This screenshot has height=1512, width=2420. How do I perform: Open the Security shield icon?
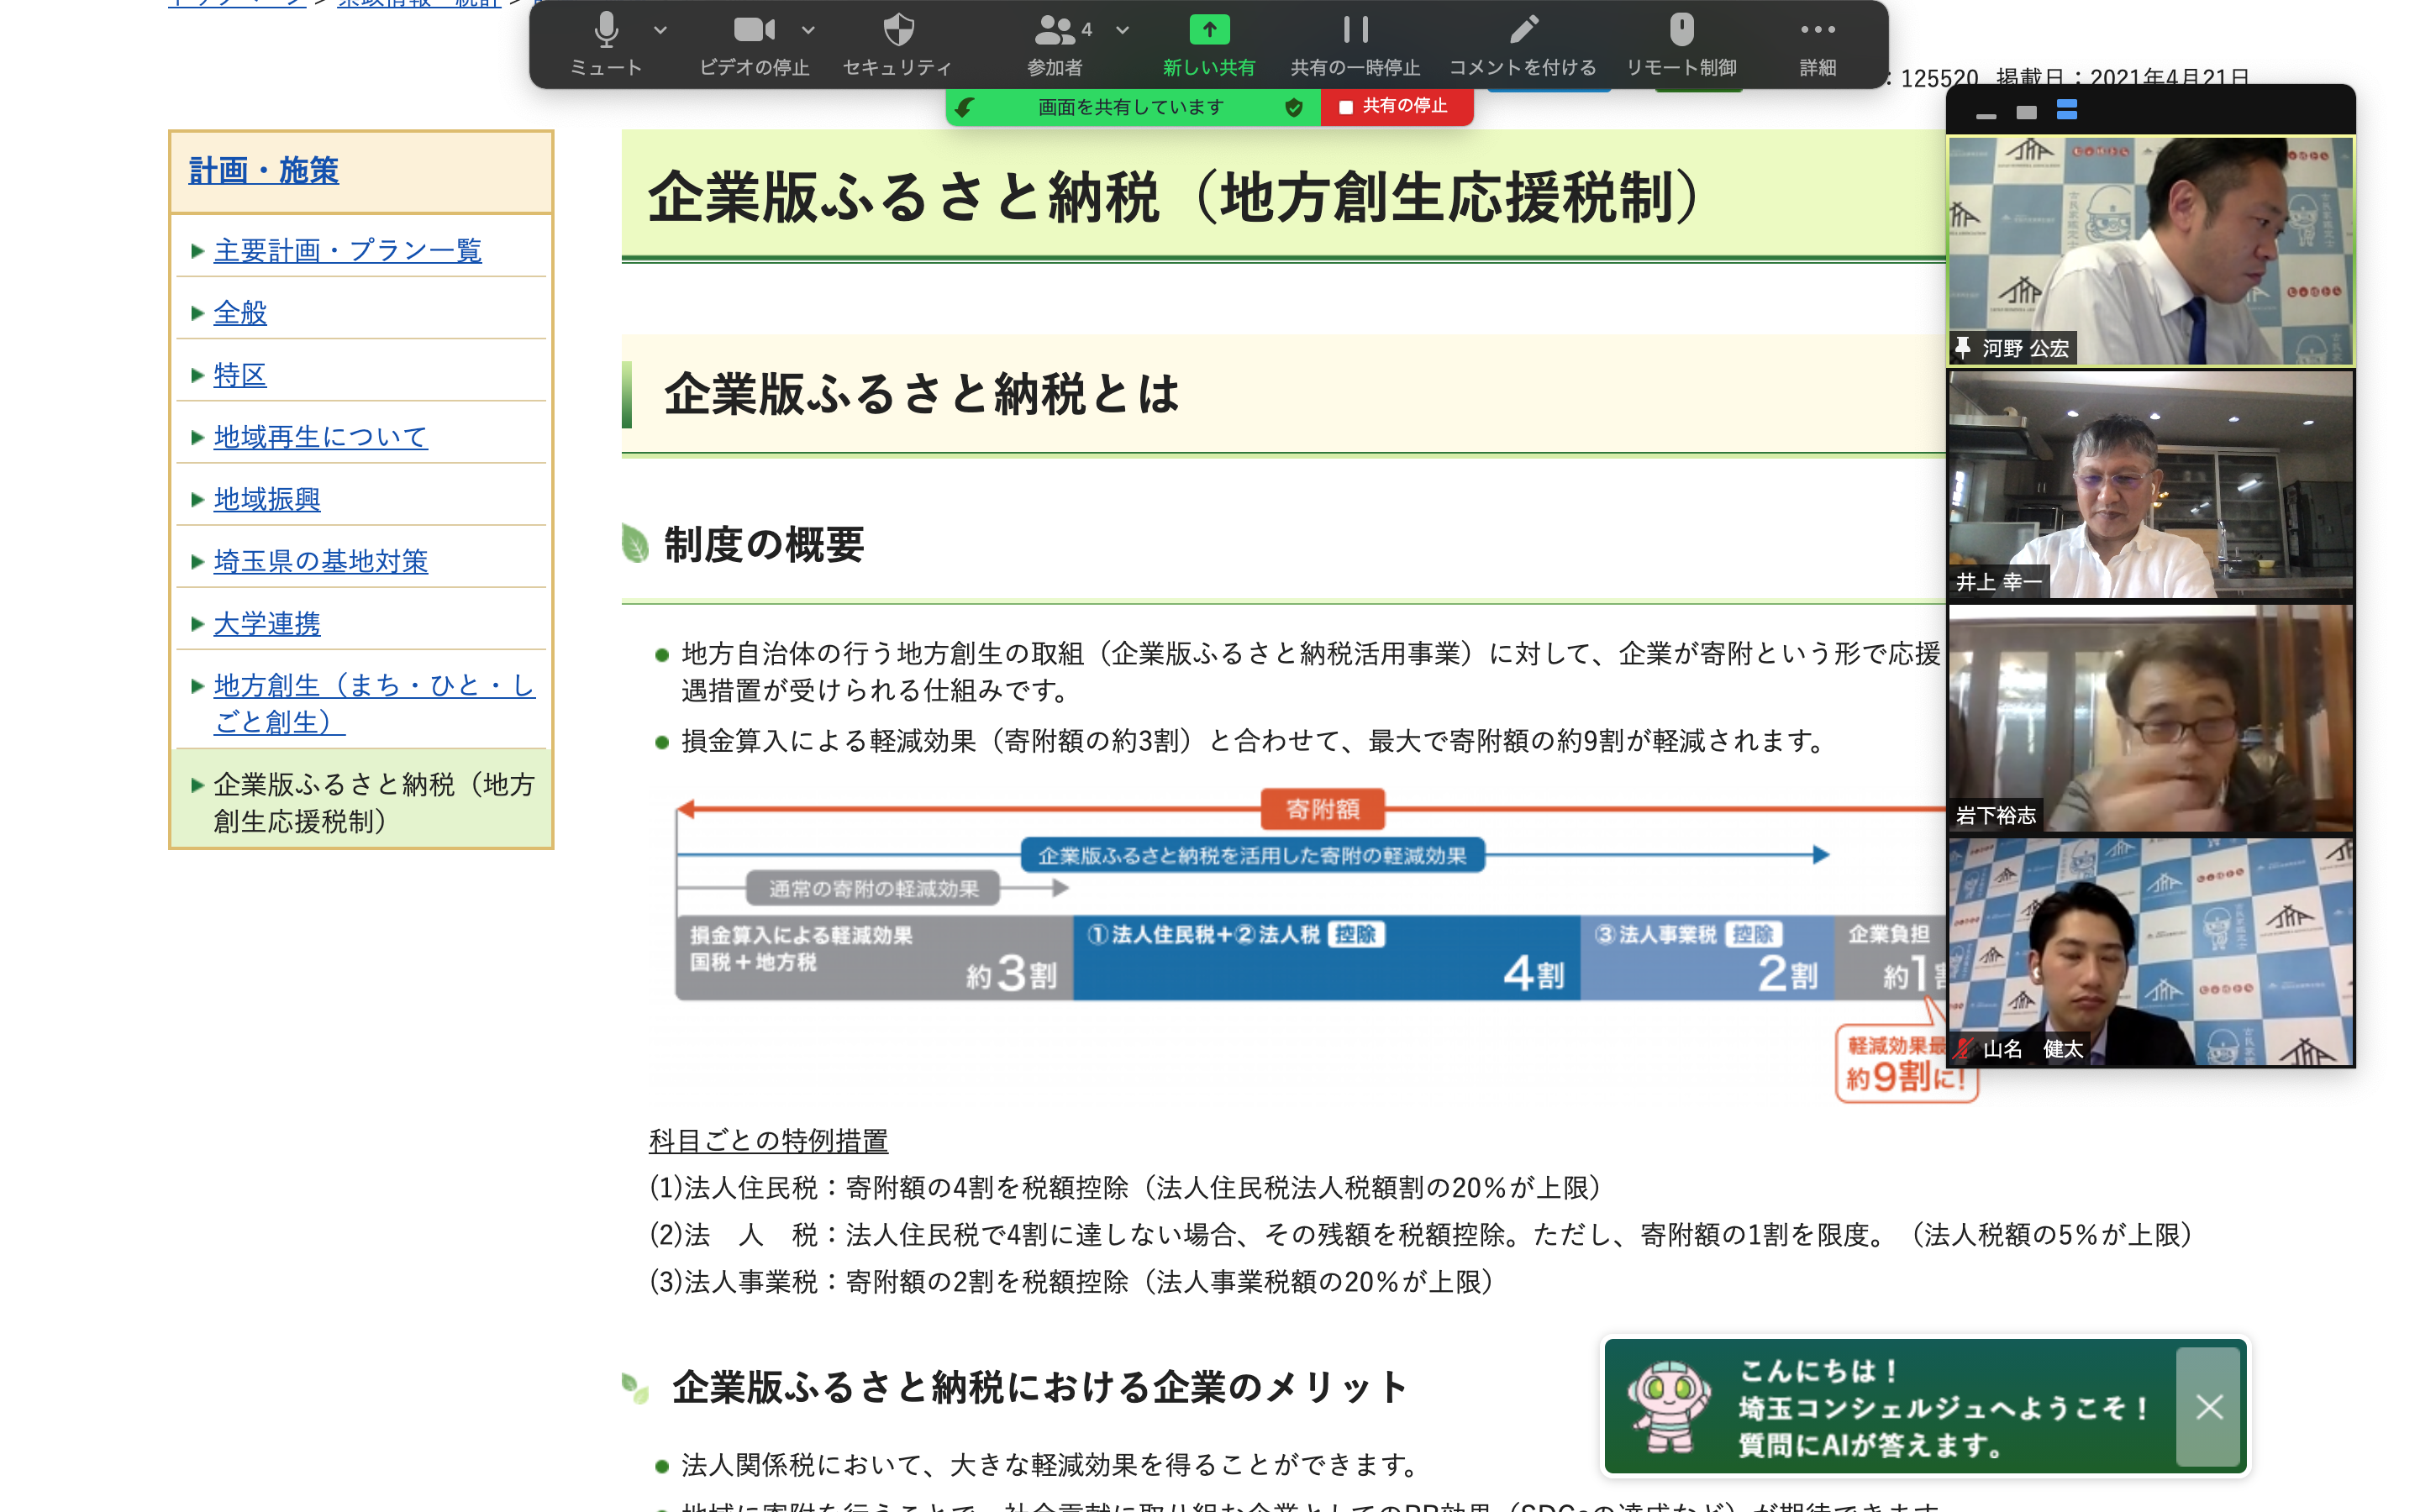[898, 30]
